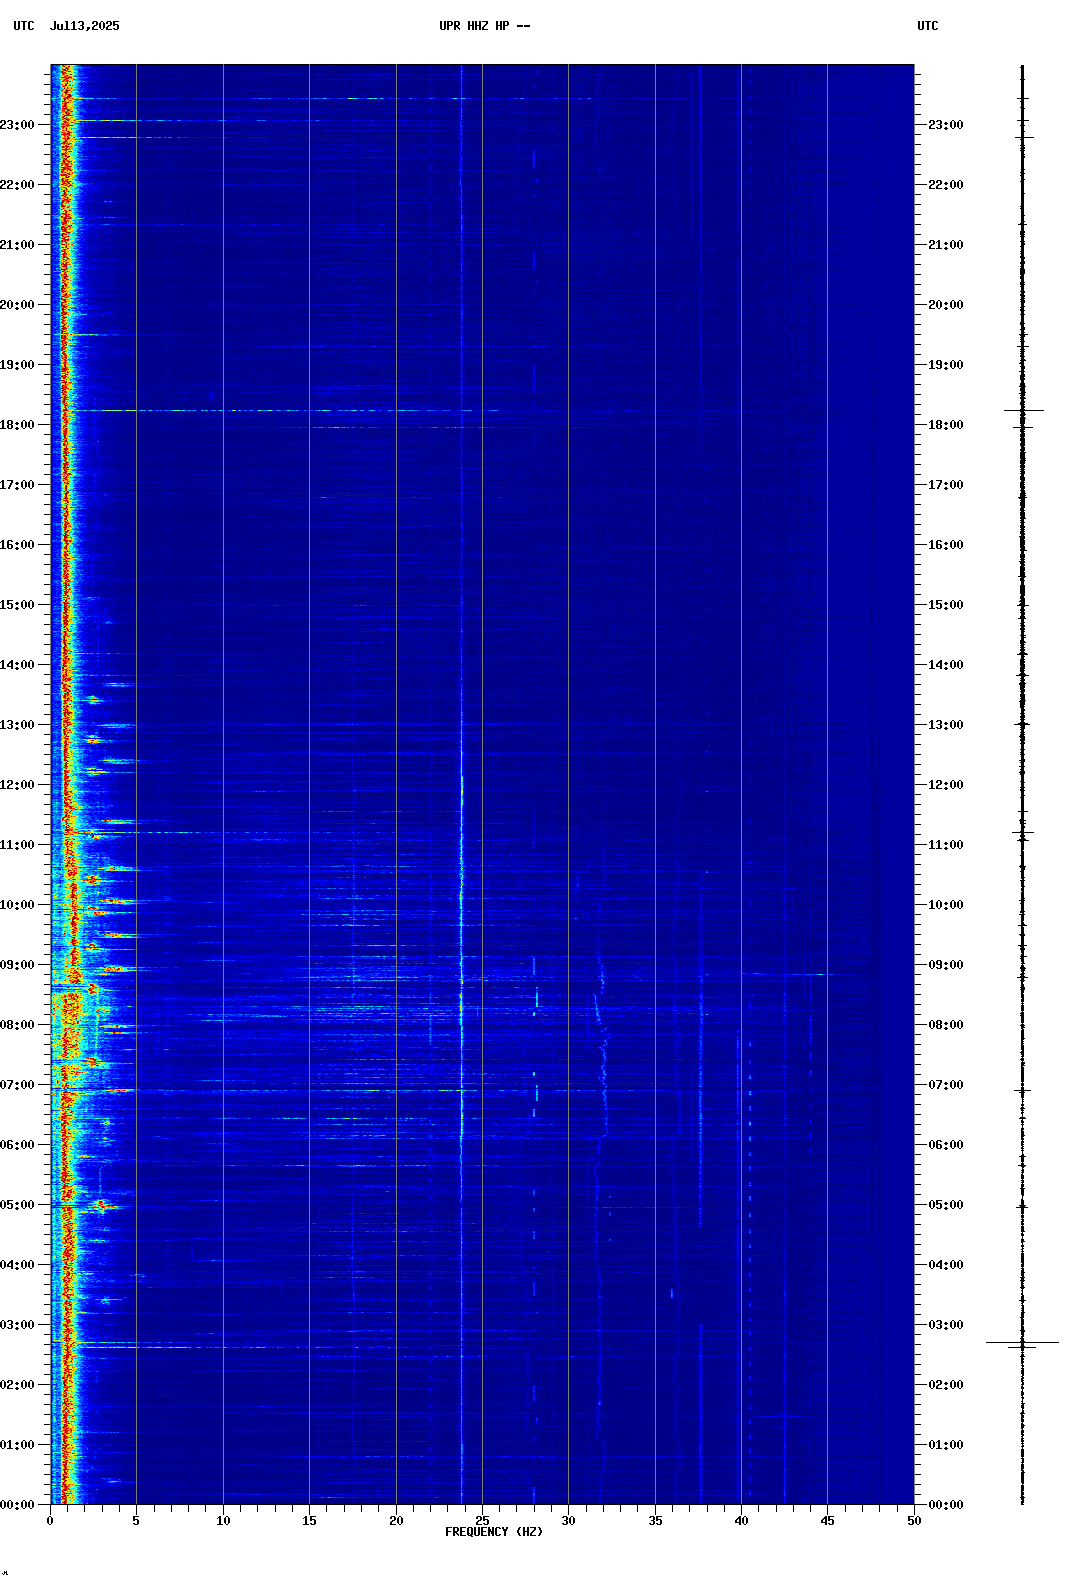This screenshot has height=1584, width=1066.
Task: Click the 12:00 label on the left time axis
Action: (18, 785)
